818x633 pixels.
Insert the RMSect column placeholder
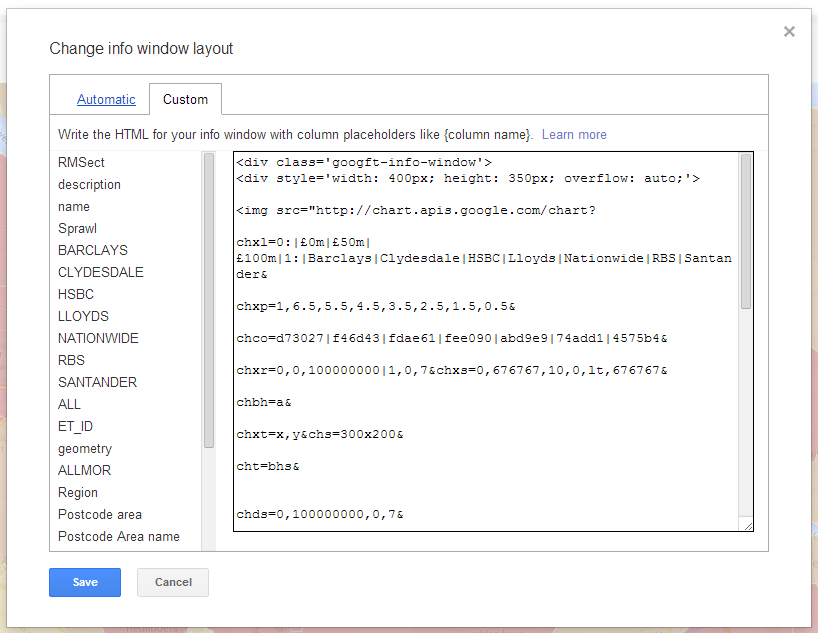(x=81, y=163)
